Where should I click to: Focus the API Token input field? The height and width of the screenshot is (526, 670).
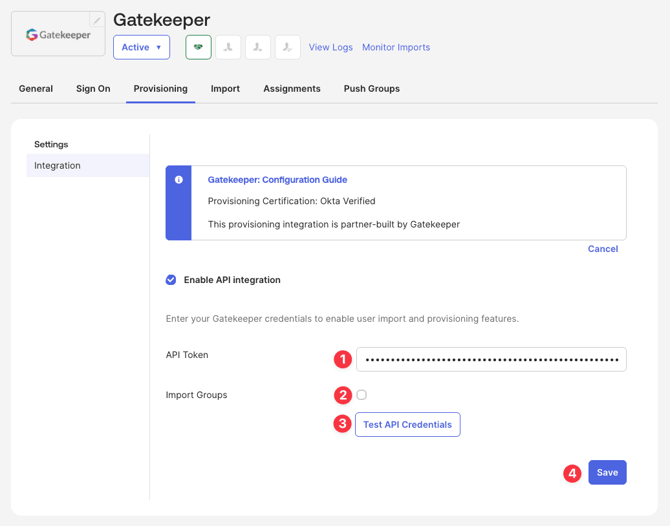(491, 359)
